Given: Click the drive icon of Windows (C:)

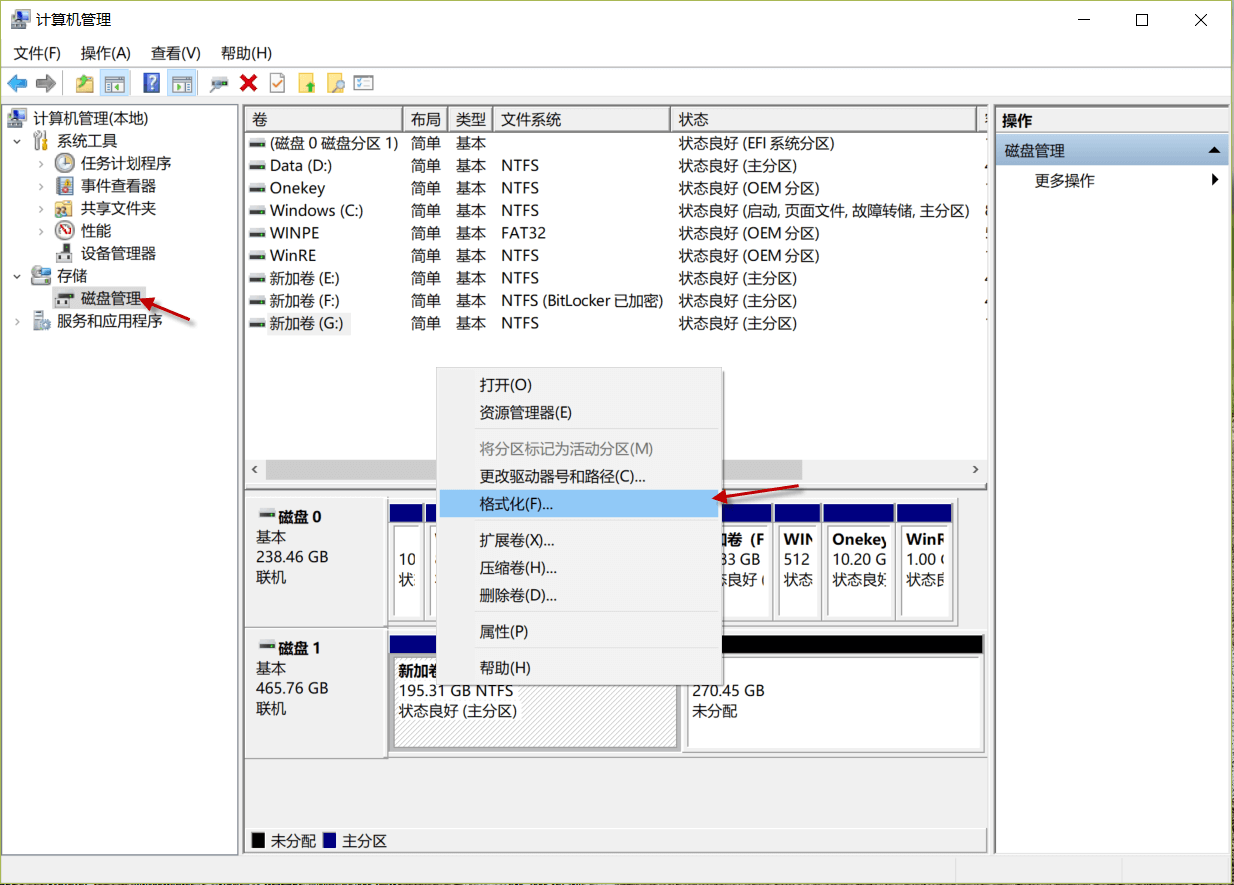Looking at the screenshot, I should click(x=258, y=211).
